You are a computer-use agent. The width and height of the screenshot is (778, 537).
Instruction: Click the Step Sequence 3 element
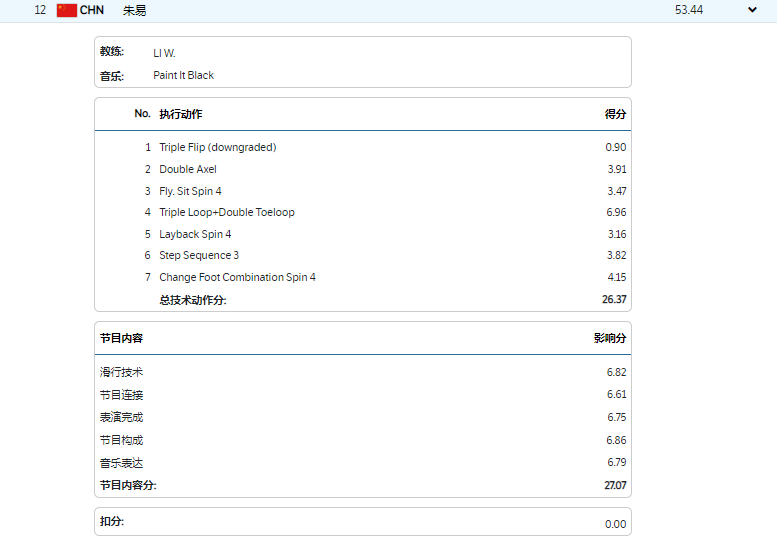[199, 255]
